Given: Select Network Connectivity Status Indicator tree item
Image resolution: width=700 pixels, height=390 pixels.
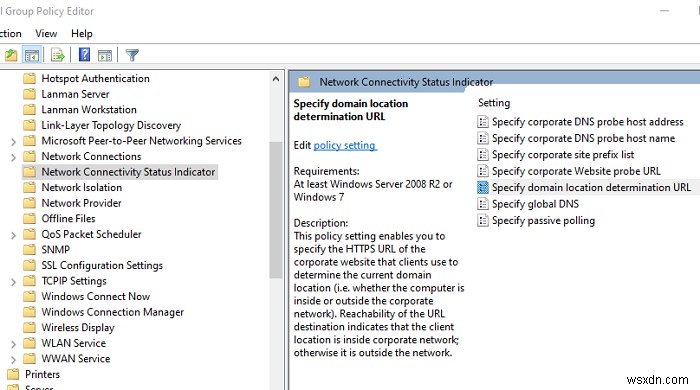Looking at the screenshot, I should pyautogui.click(x=120, y=172).
